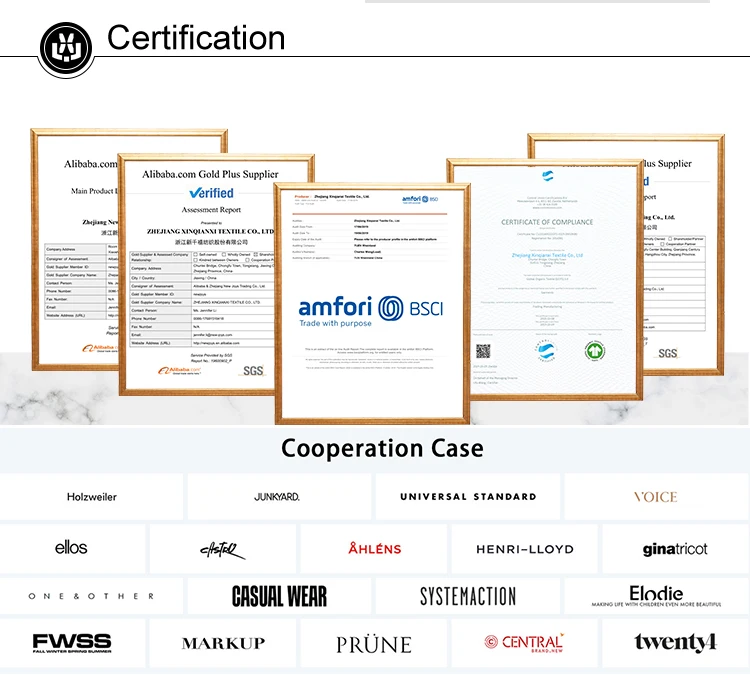The width and height of the screenshot is (750, 675).
Task: Select the ginatricot brand logo
Action: 675,549
